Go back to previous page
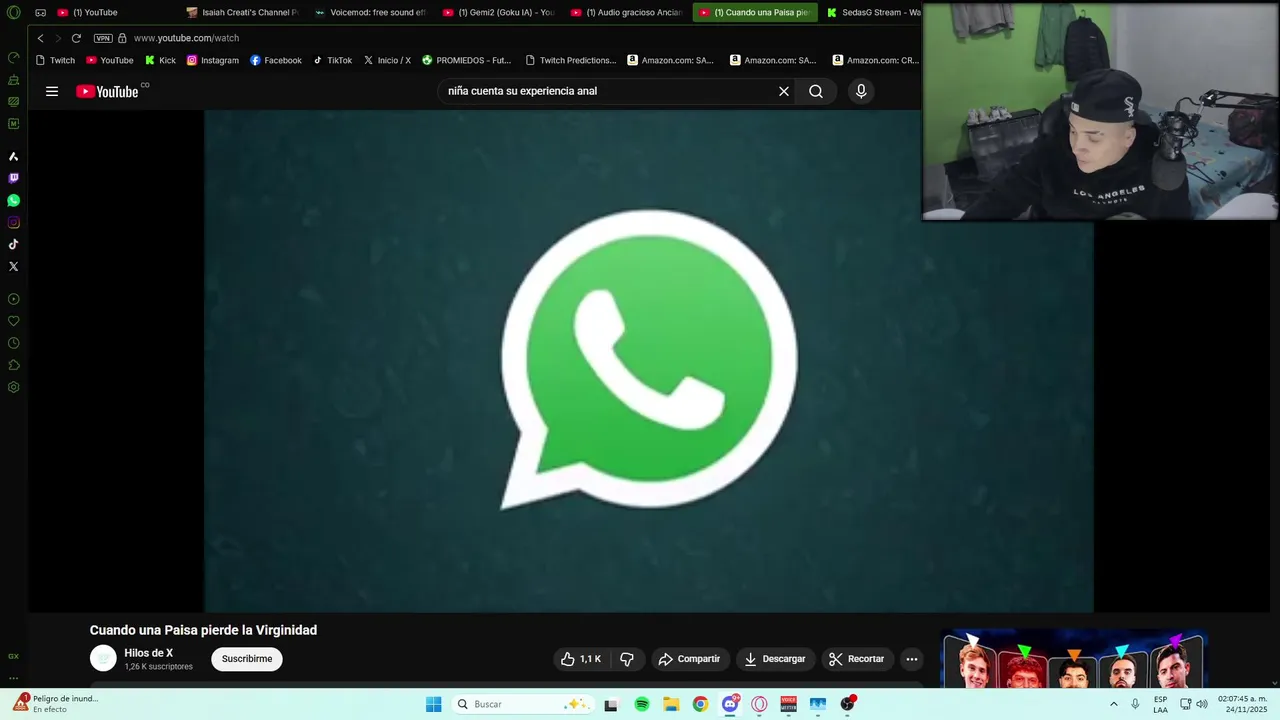1280x720 pixels. (x=40, y=38)
